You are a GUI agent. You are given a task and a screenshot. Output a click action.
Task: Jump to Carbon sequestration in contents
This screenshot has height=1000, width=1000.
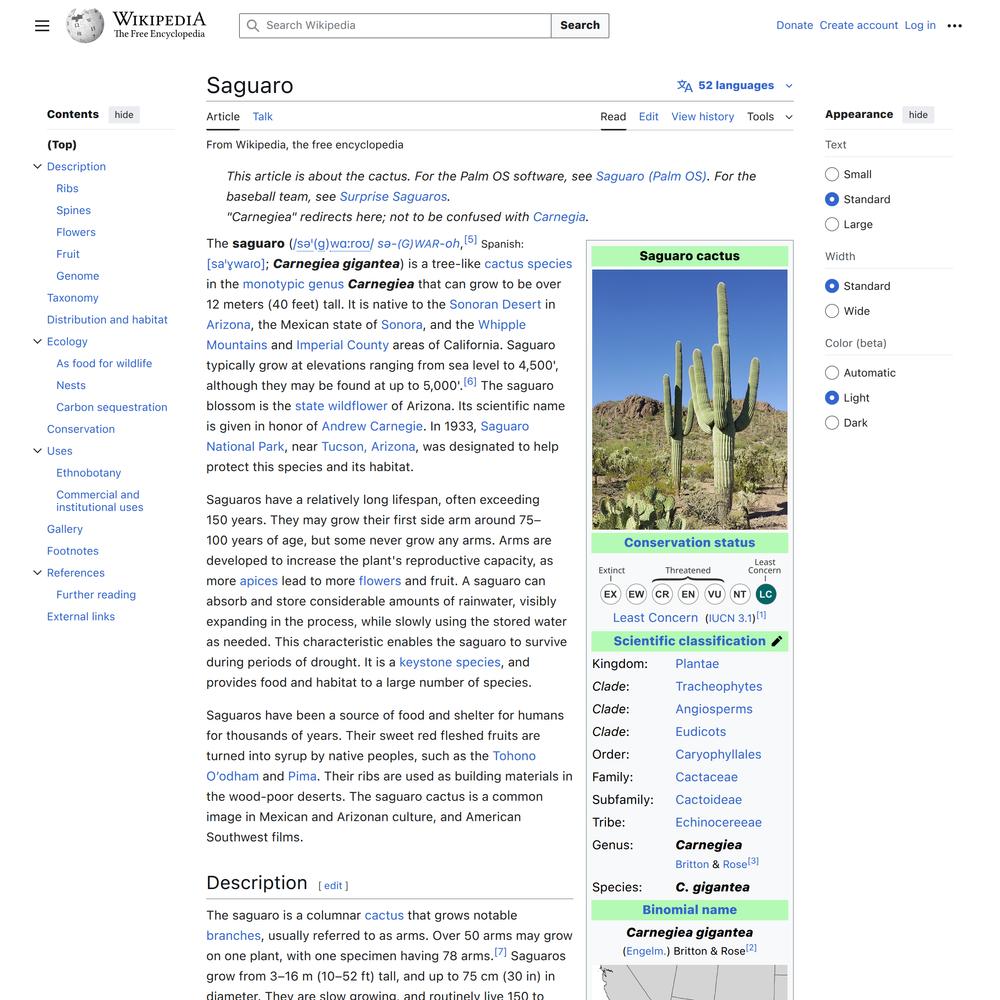pos(112,407)
